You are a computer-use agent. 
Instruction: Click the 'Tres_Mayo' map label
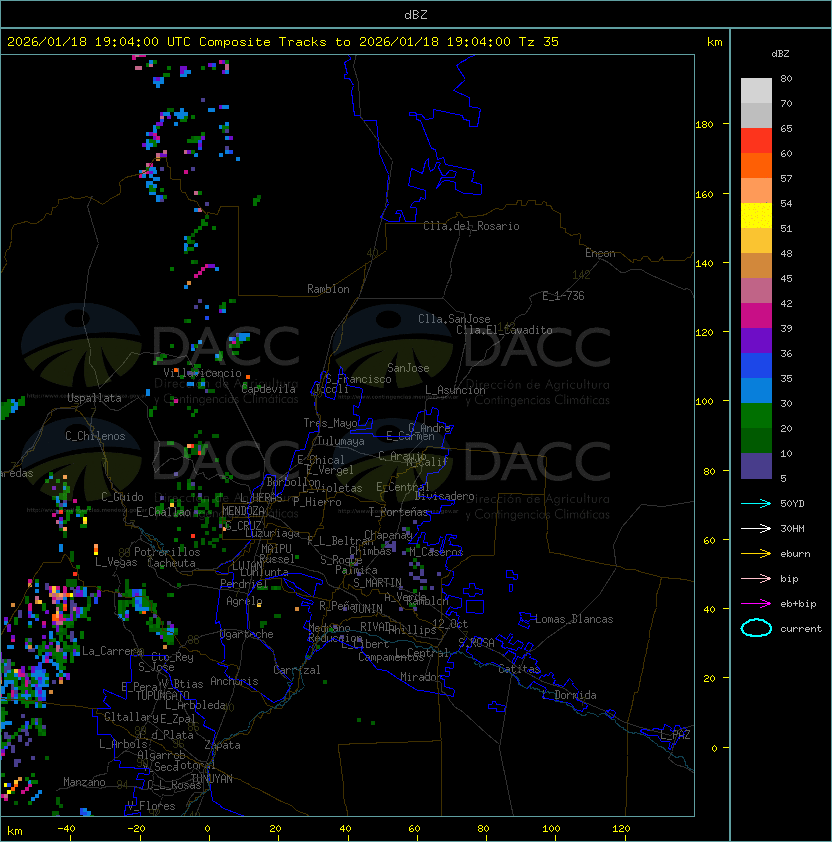pos(330,423)
